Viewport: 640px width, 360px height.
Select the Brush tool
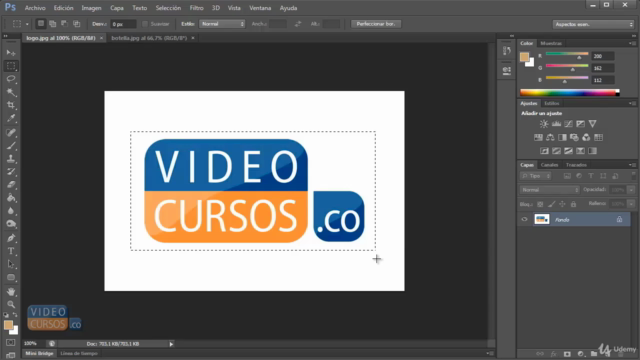pos(11,145)
